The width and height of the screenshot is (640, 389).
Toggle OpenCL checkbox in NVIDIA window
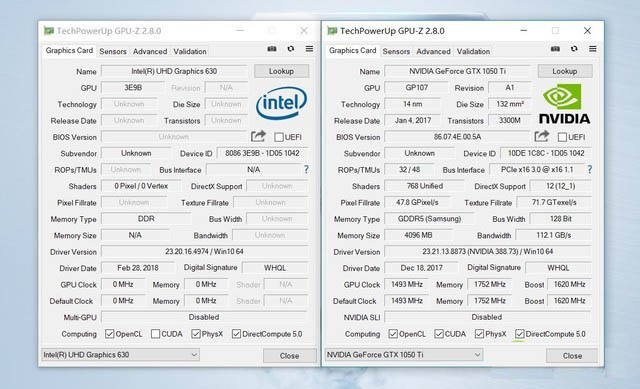coord(393,334)
